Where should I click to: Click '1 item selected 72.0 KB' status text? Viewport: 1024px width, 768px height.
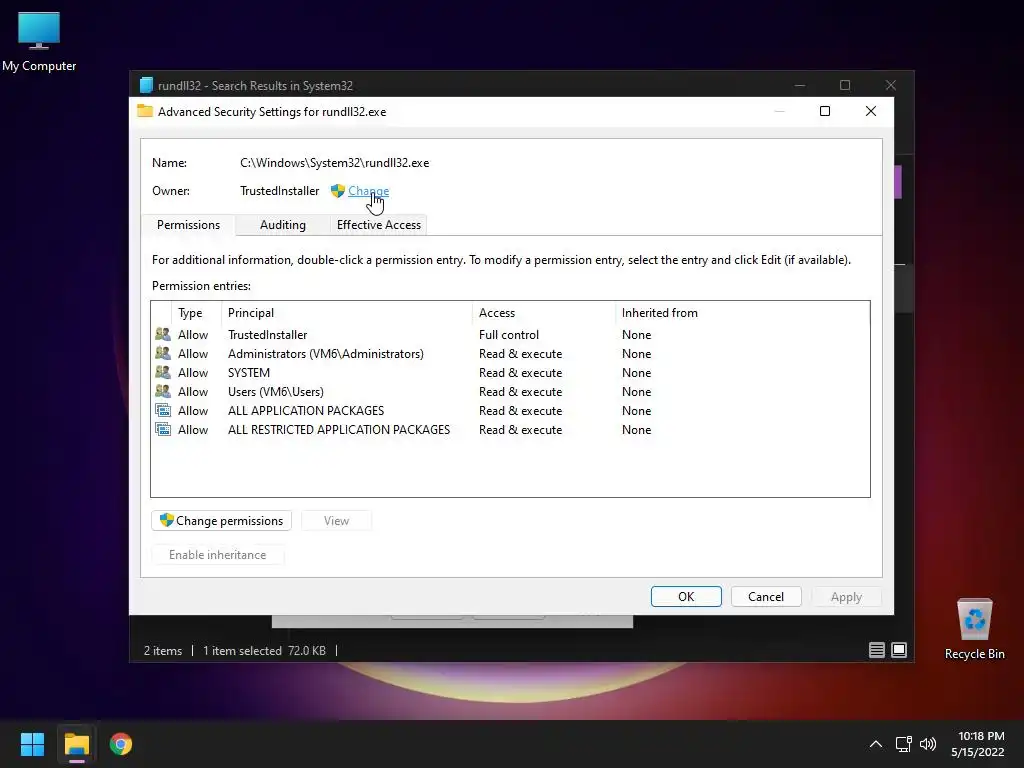click(264, 650)
